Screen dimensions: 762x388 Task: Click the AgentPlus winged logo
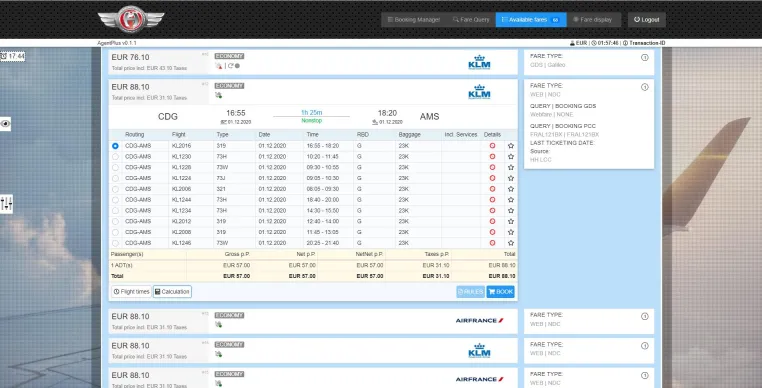(131, 19)
